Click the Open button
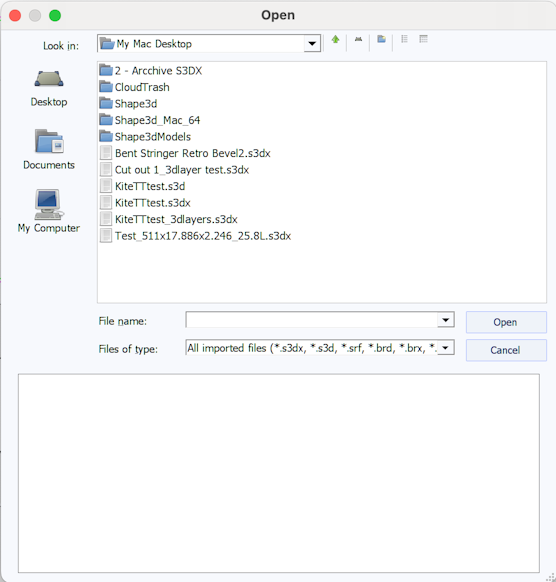This screenshot has height=582, width=556. [x=506, y=322]
